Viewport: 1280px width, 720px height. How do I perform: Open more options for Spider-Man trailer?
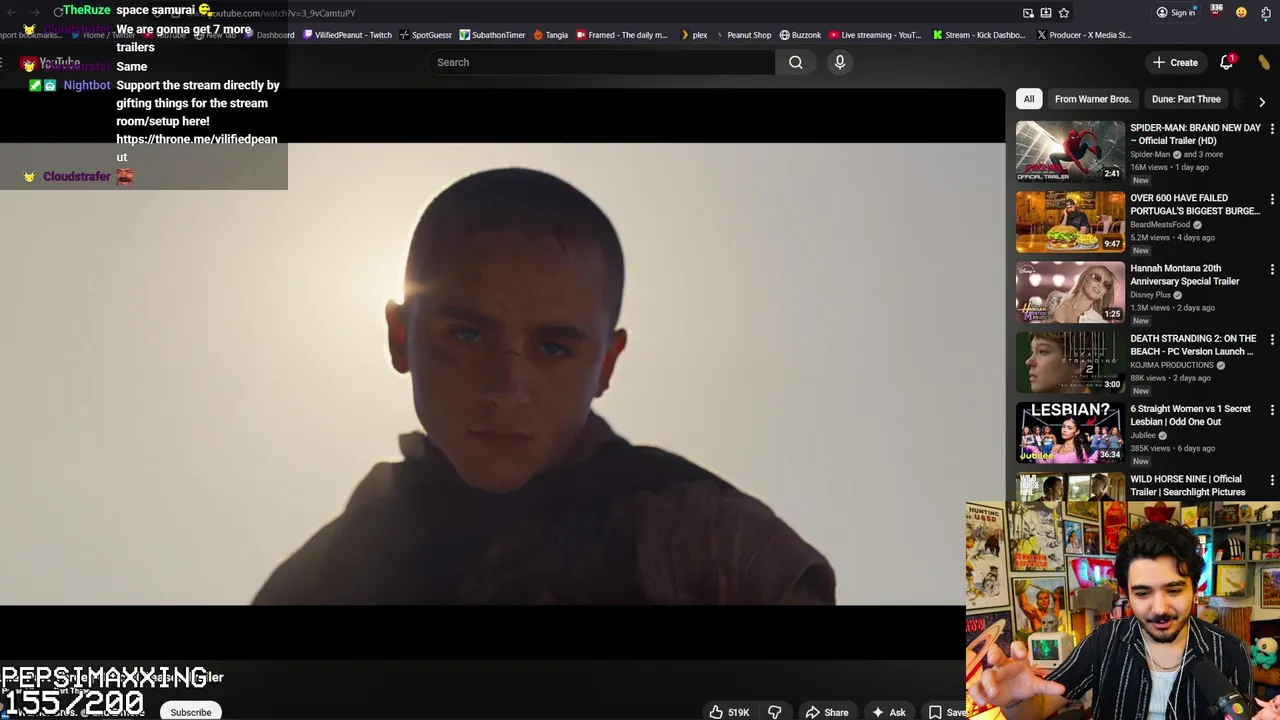tap(1272, 129)
